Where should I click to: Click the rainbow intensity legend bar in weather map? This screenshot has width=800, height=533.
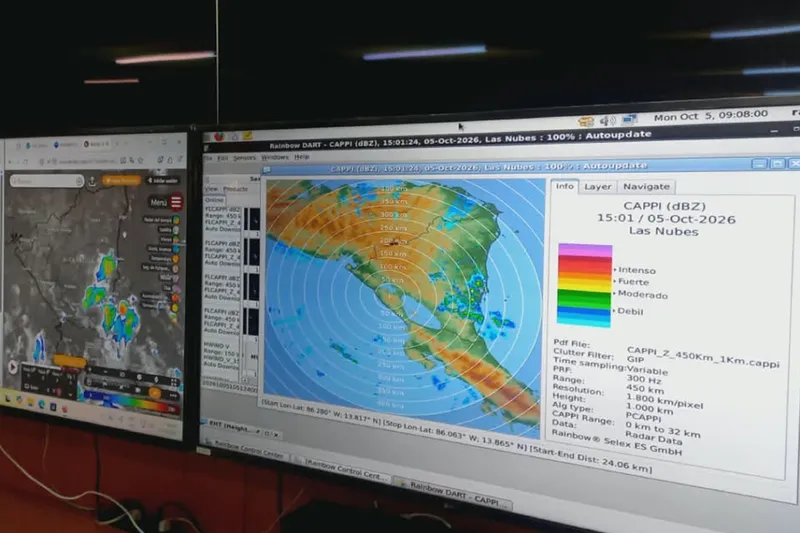point(132,402)
